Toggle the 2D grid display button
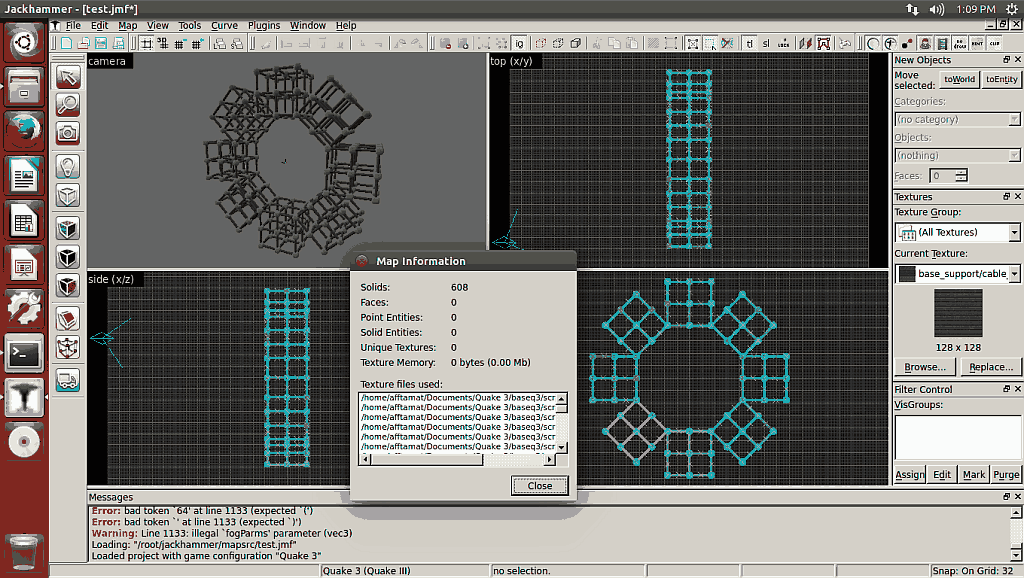1024x578 pixels. (x=146, y=43)
